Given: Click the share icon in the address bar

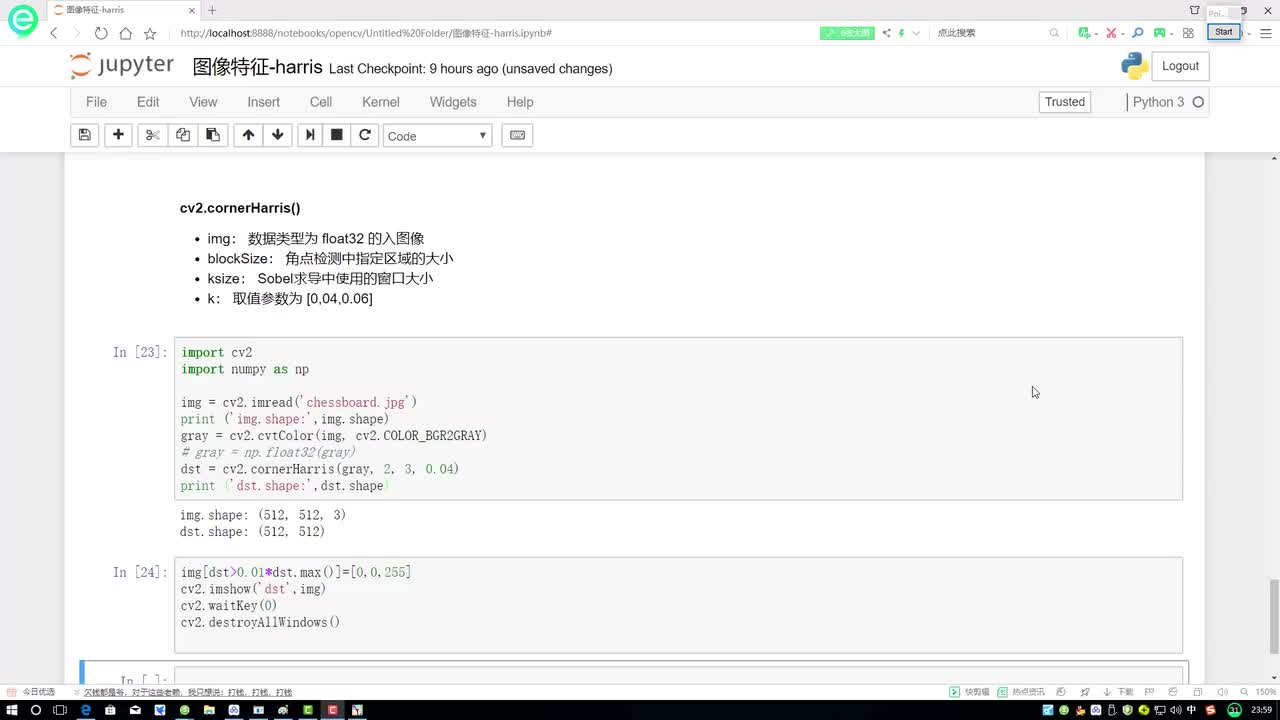Looking at the screenshot, I should point(886,33).
